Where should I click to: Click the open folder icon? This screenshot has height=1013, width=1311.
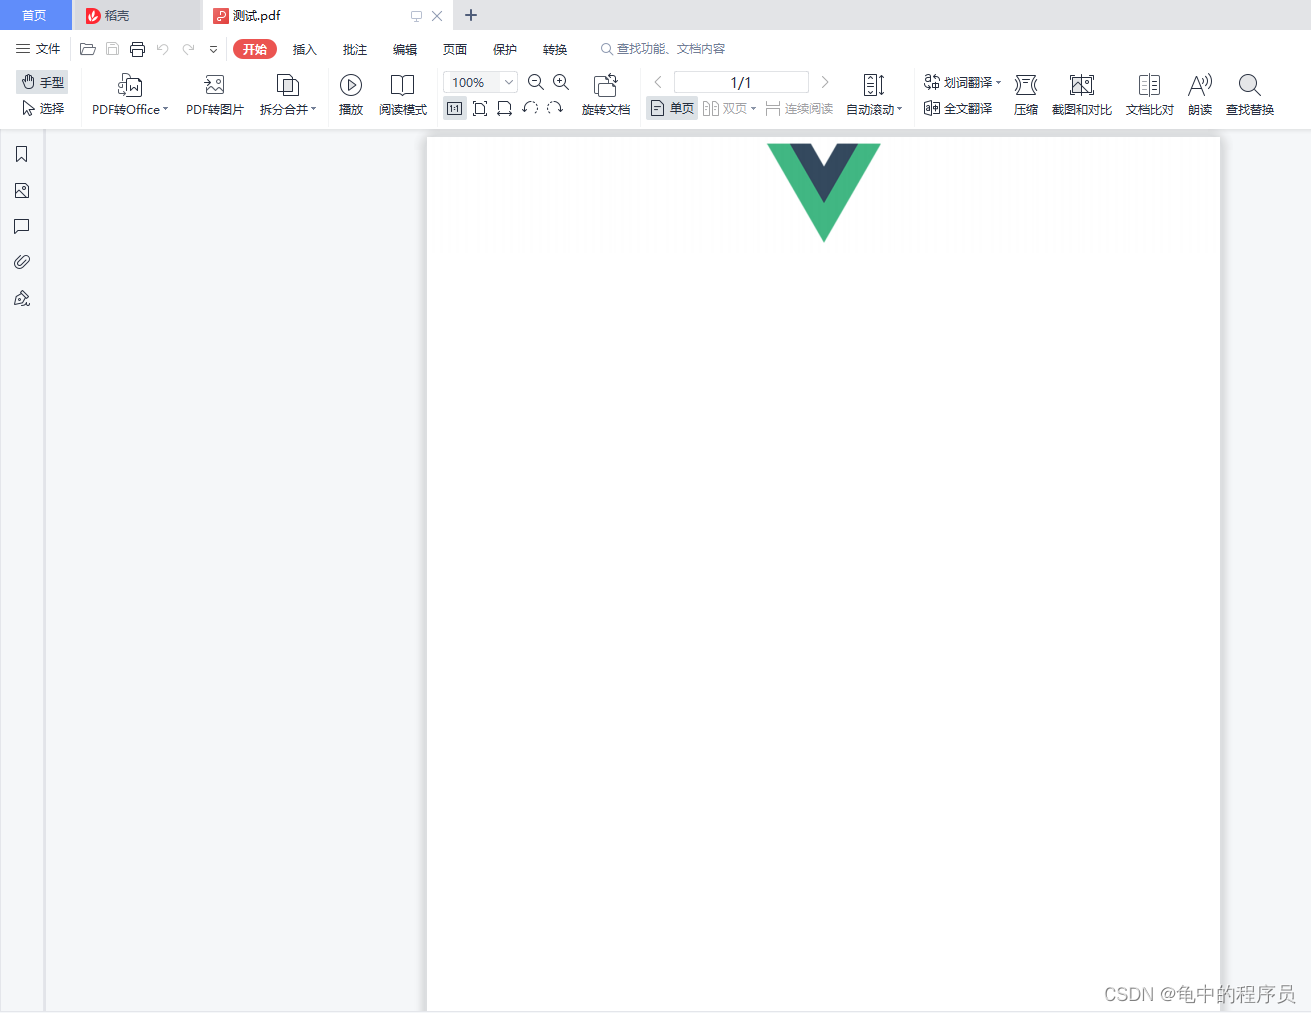pyautogui.click(x=88, y=49)
